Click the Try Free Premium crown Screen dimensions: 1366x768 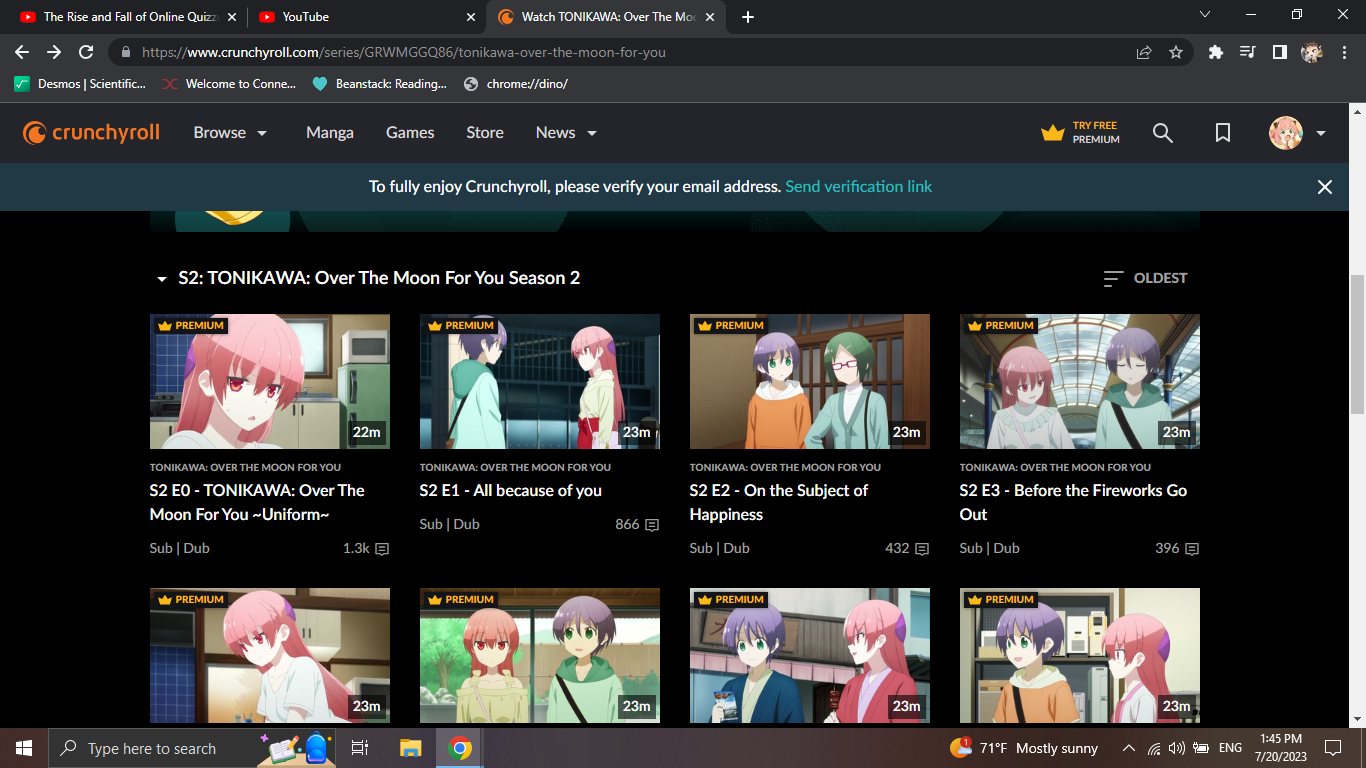point(1052,133)
